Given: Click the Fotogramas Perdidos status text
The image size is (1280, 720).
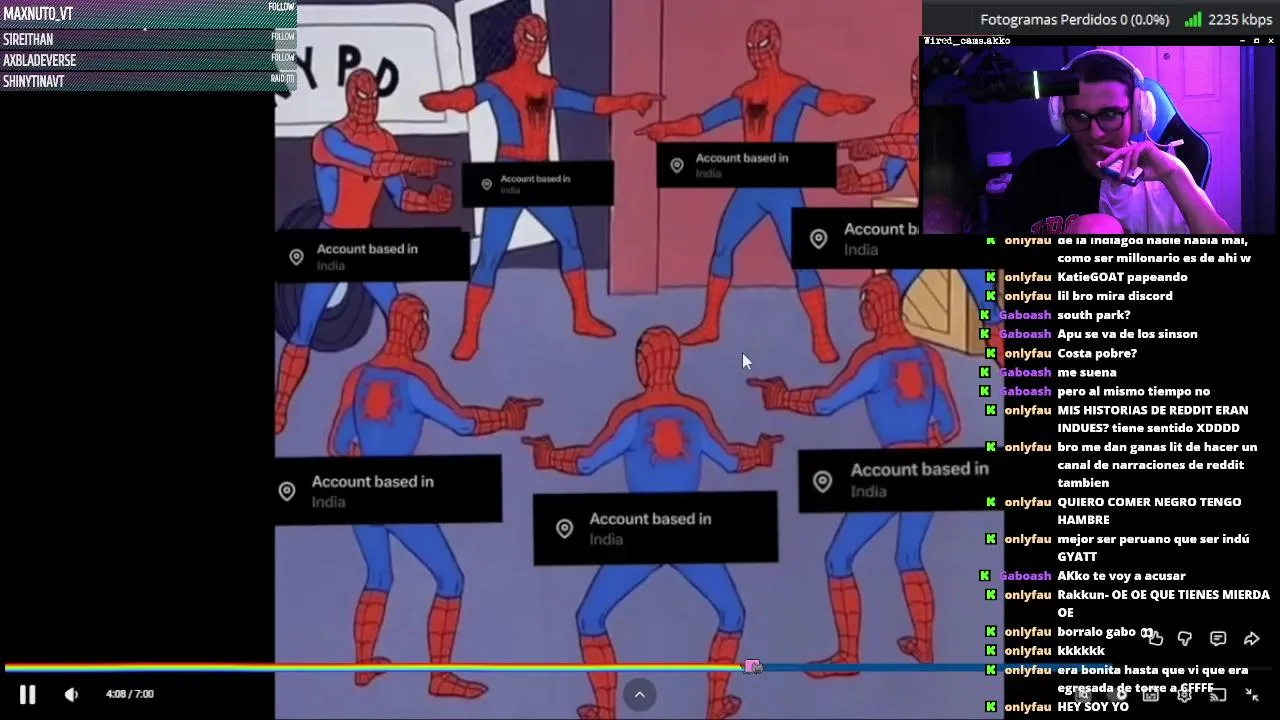Looking at the screenshot, I should 1074,19.
